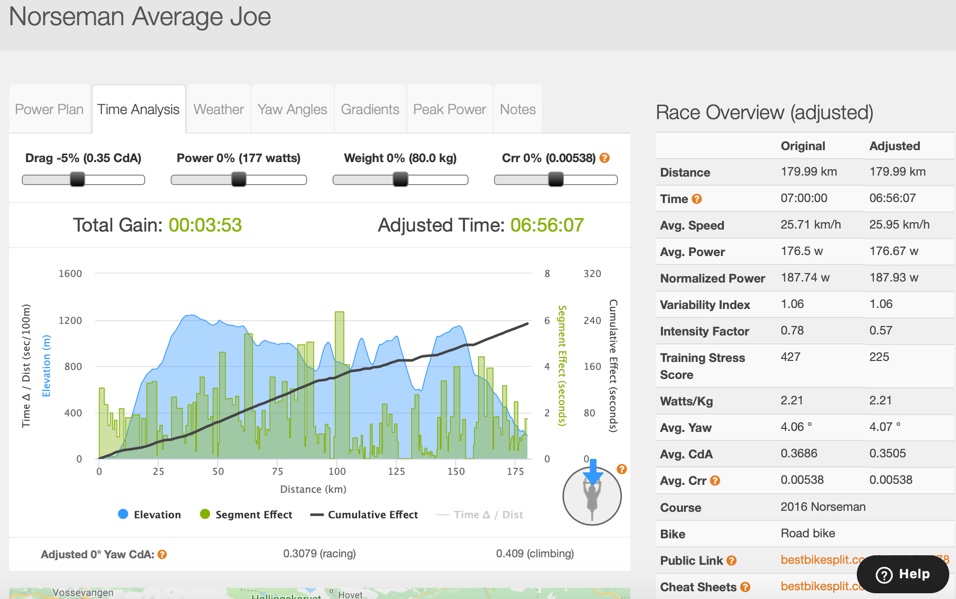The image size is (956, 599).
Task: Open the Power Plan tab
Action: coord(49,109)
